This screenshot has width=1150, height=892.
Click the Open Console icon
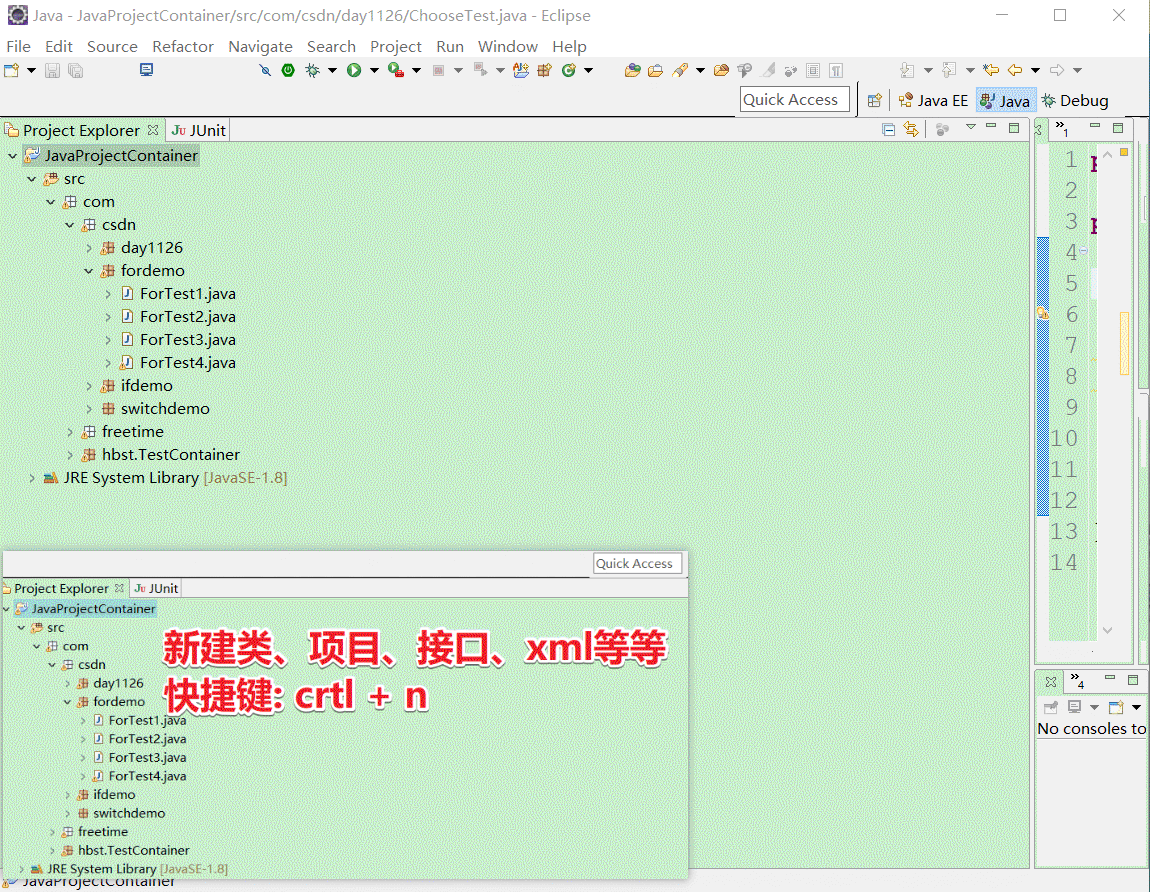[1116, 707]
